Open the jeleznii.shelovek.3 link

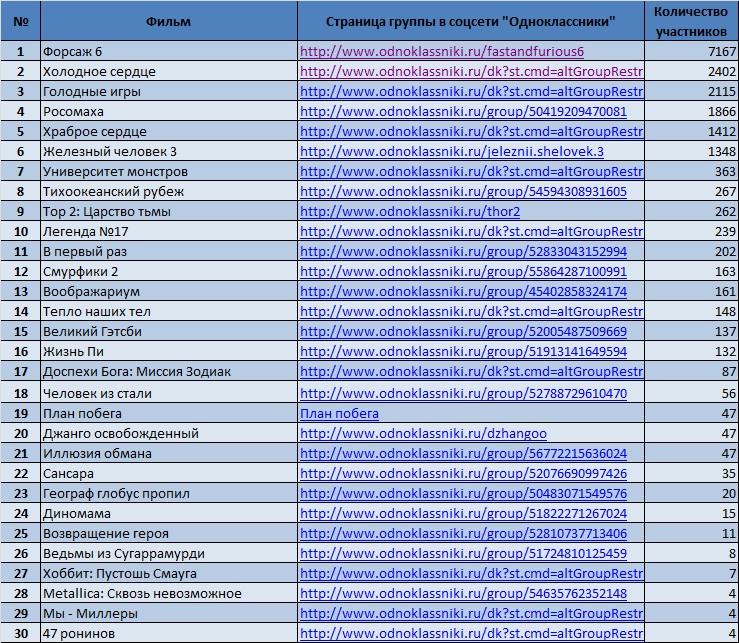[452, 152]
